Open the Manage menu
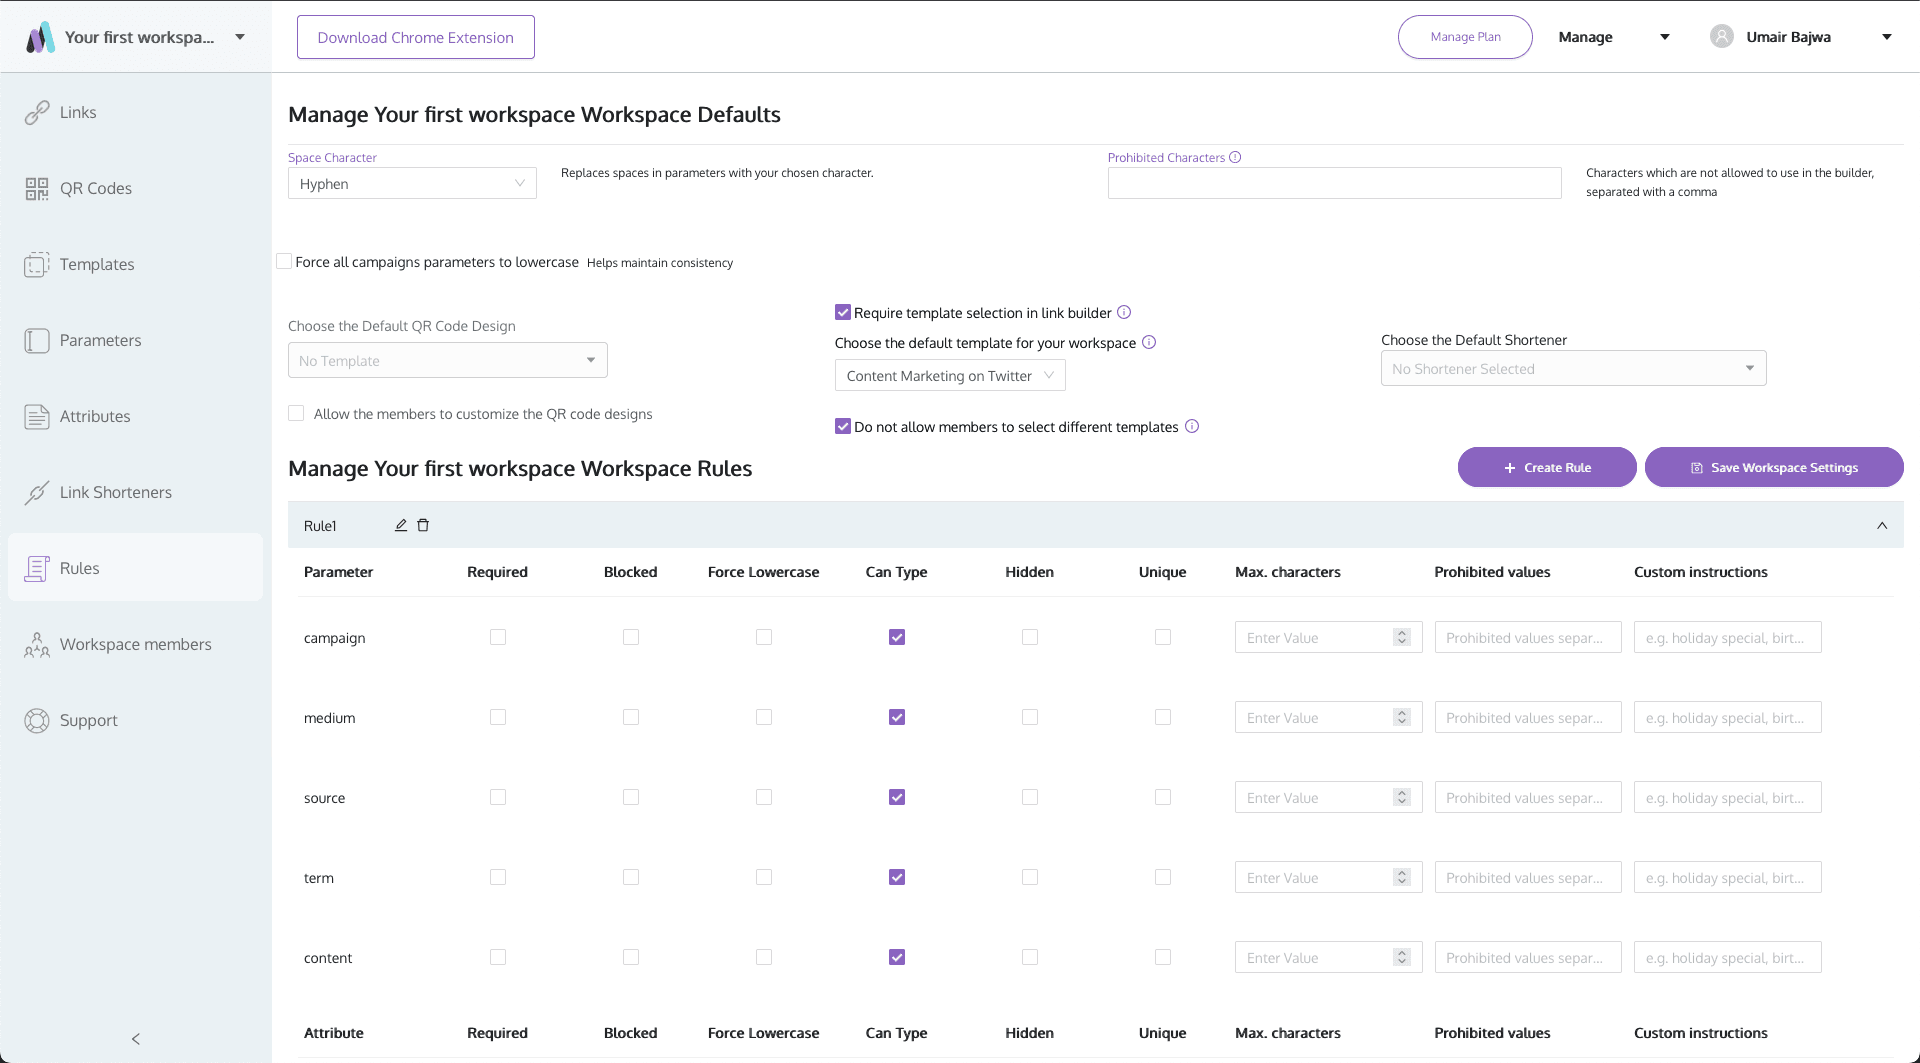The height and width of the screenshot is (1063, 1920). pyautogui.click(x=1614, y=37)
